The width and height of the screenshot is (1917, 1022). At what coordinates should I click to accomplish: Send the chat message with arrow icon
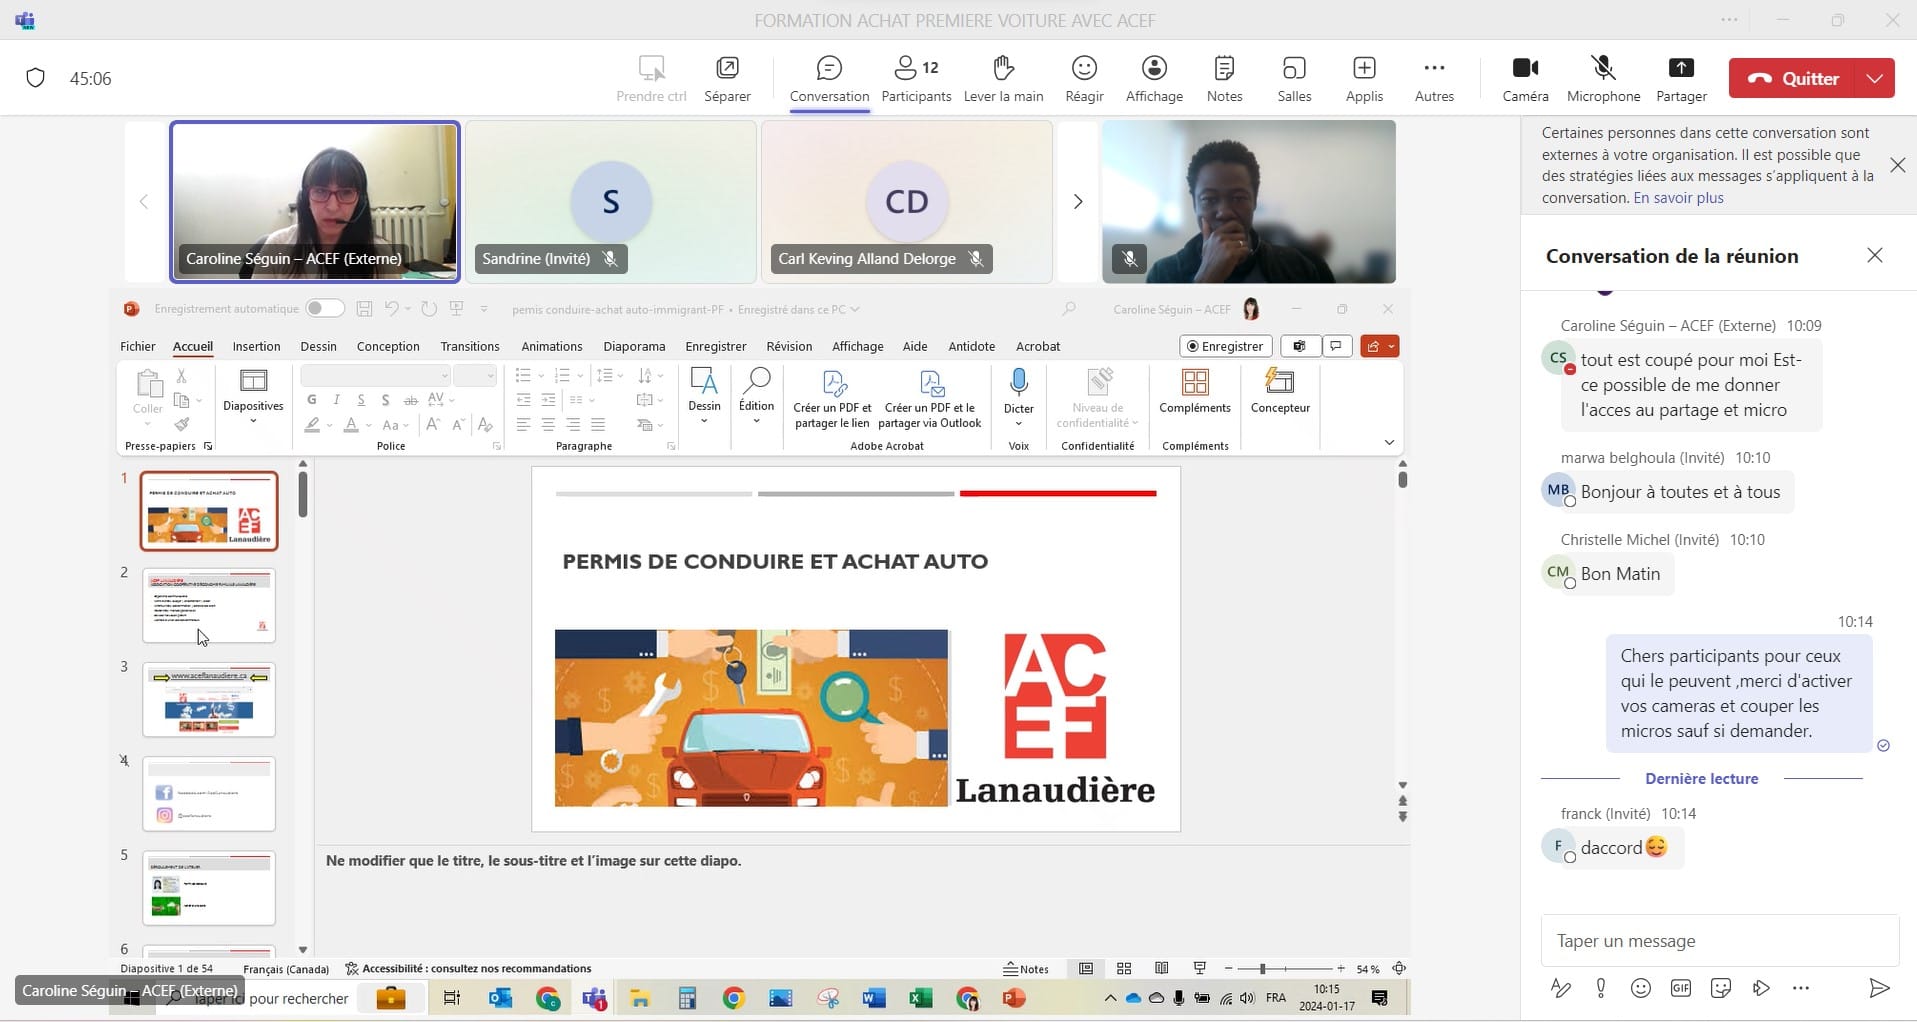pyautogui.click(x=1879, y=988)
